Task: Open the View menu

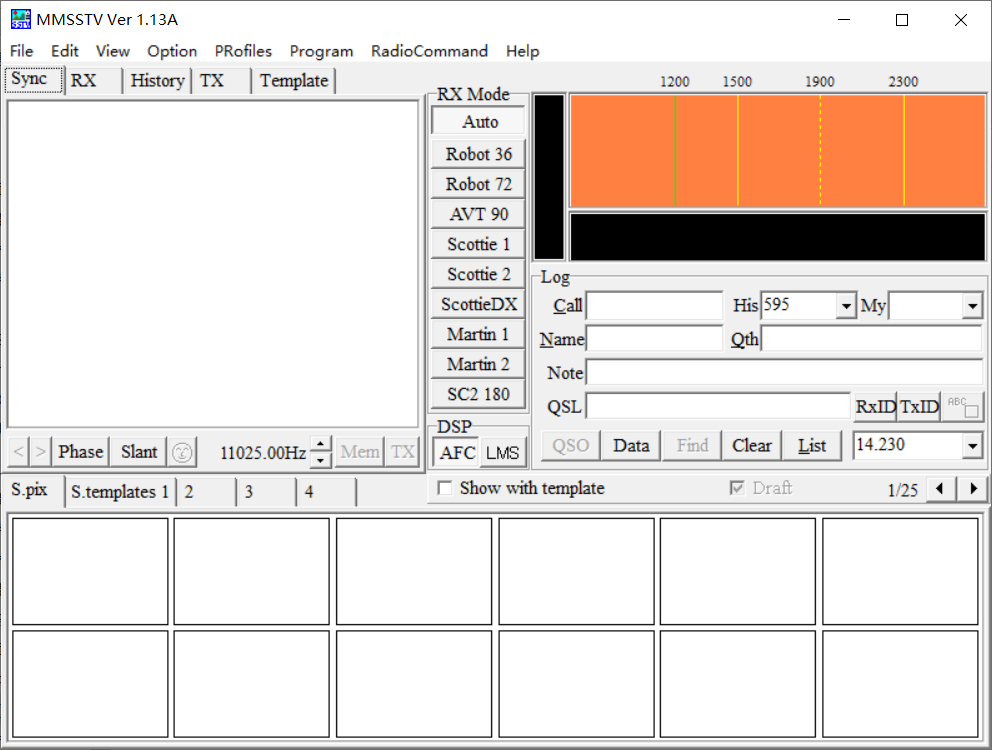Action: [113, 51]
